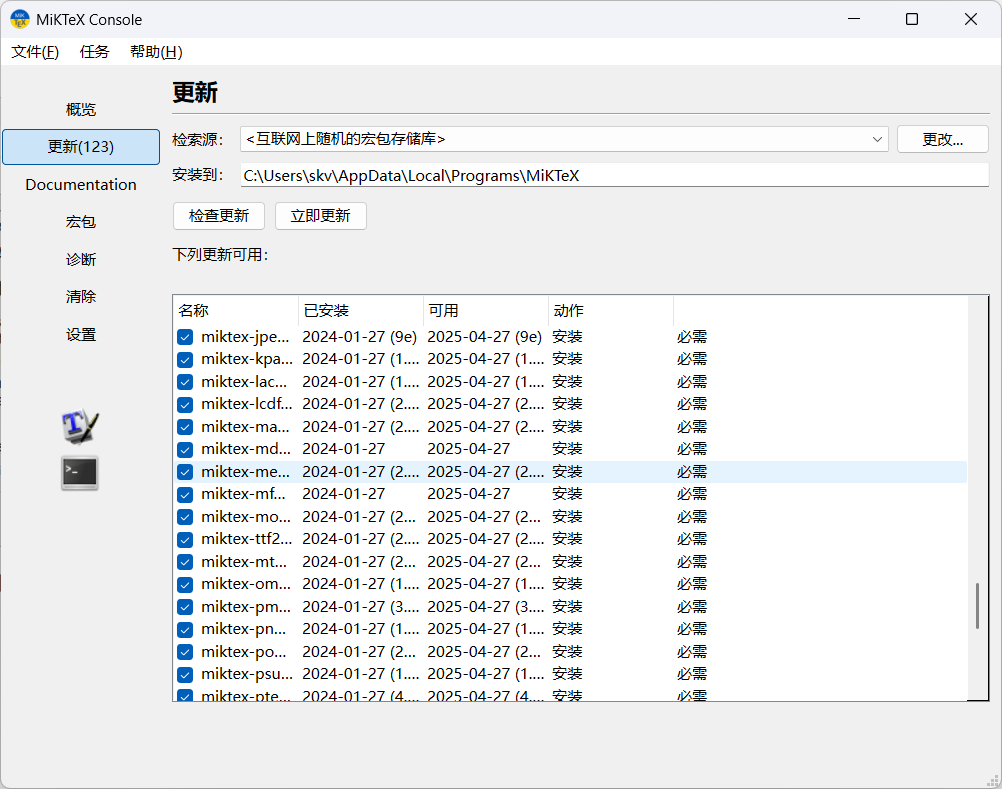The image size is (1002, 789).
Task: Click the 检查更新 button
Action: click(219, 216)
